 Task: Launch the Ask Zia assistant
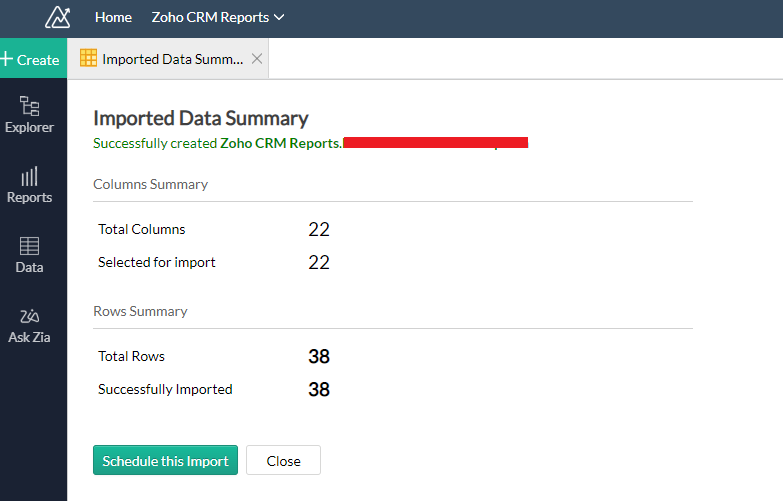point(29,325)
